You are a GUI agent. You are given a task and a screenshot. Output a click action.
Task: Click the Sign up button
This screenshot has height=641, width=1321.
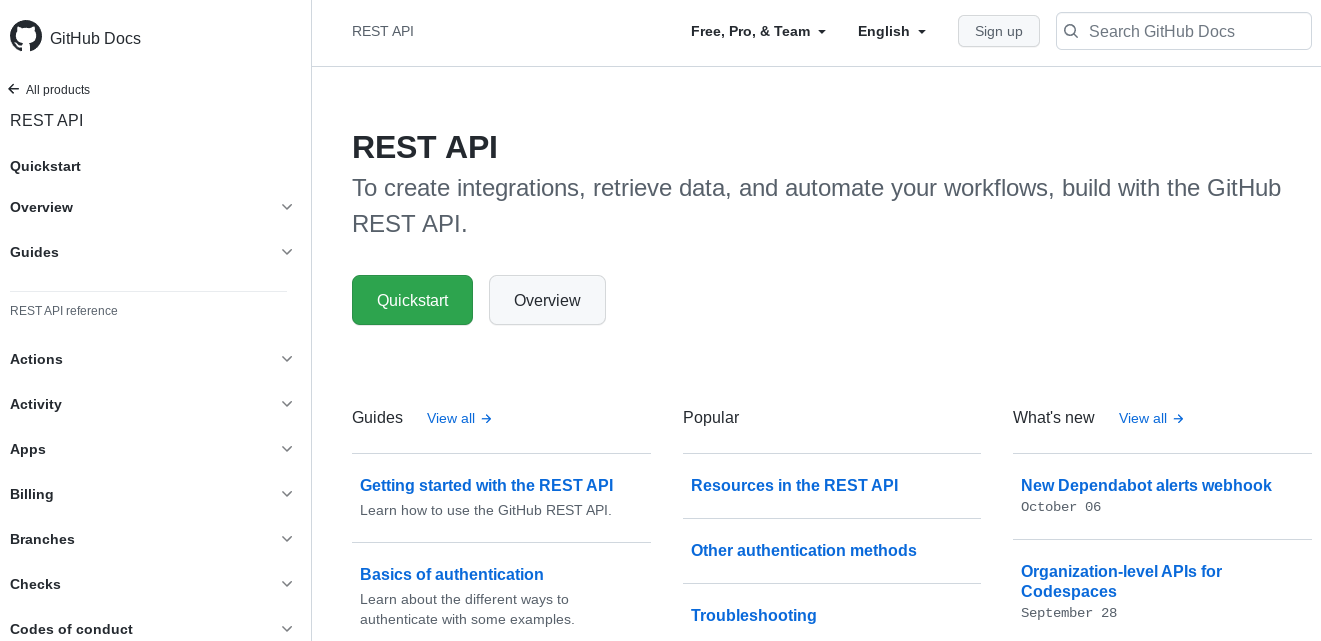point(999,31)
